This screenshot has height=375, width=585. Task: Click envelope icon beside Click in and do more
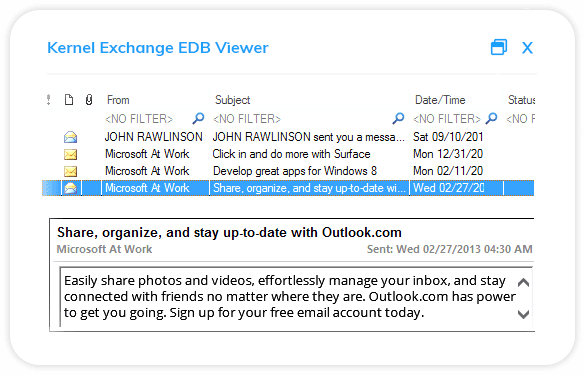[71, 154]
